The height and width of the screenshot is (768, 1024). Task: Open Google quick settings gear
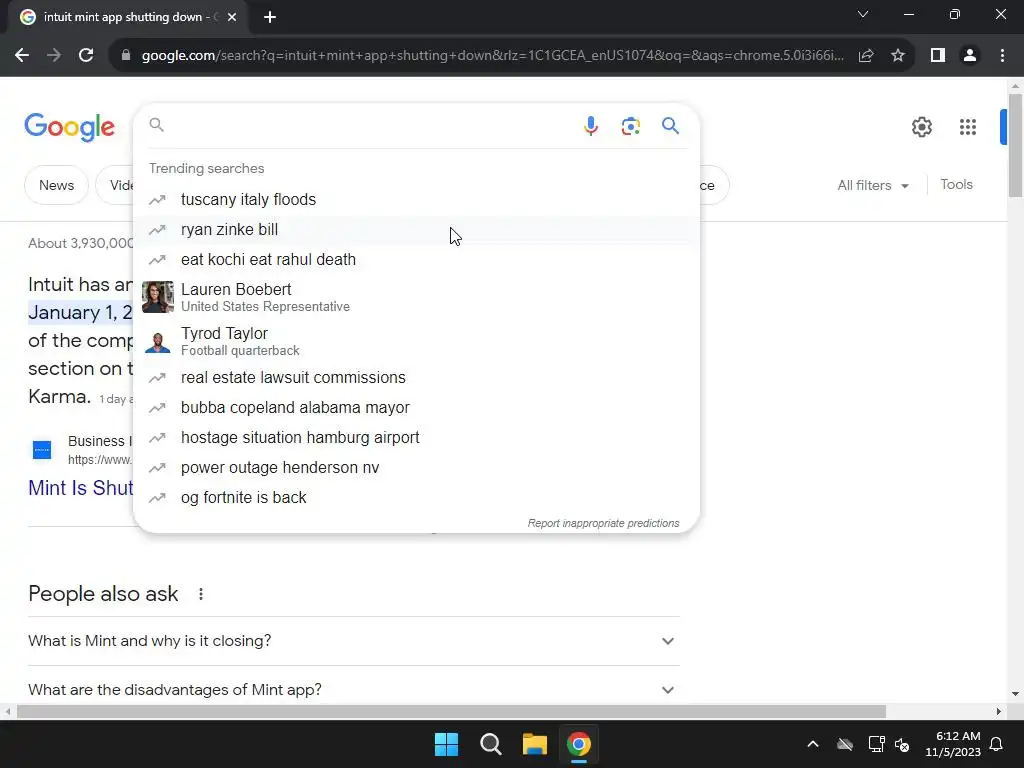(x=921, y=127)
